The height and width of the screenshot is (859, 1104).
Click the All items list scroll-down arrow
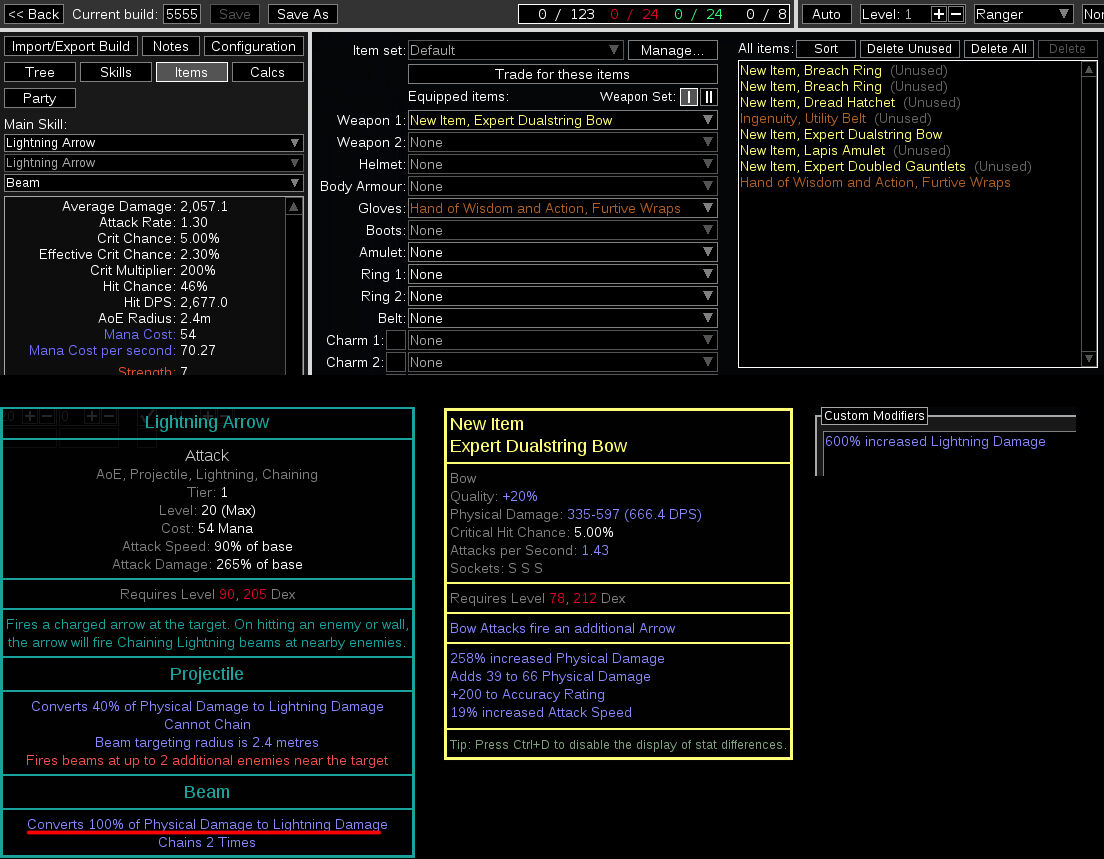pyautogui.click(x=1089, y=359)
